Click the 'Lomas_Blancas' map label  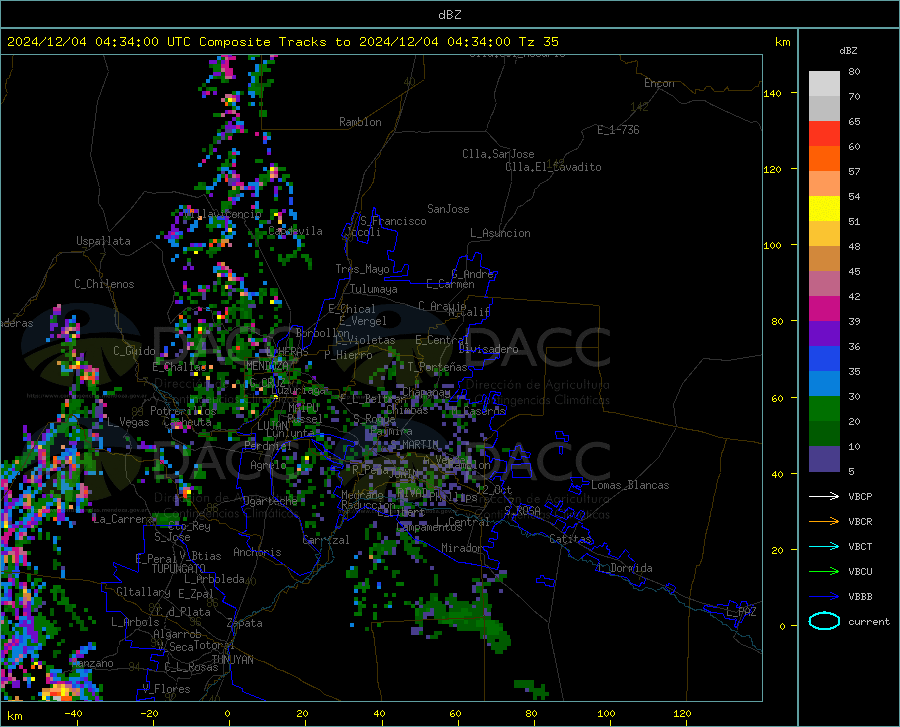630,485
